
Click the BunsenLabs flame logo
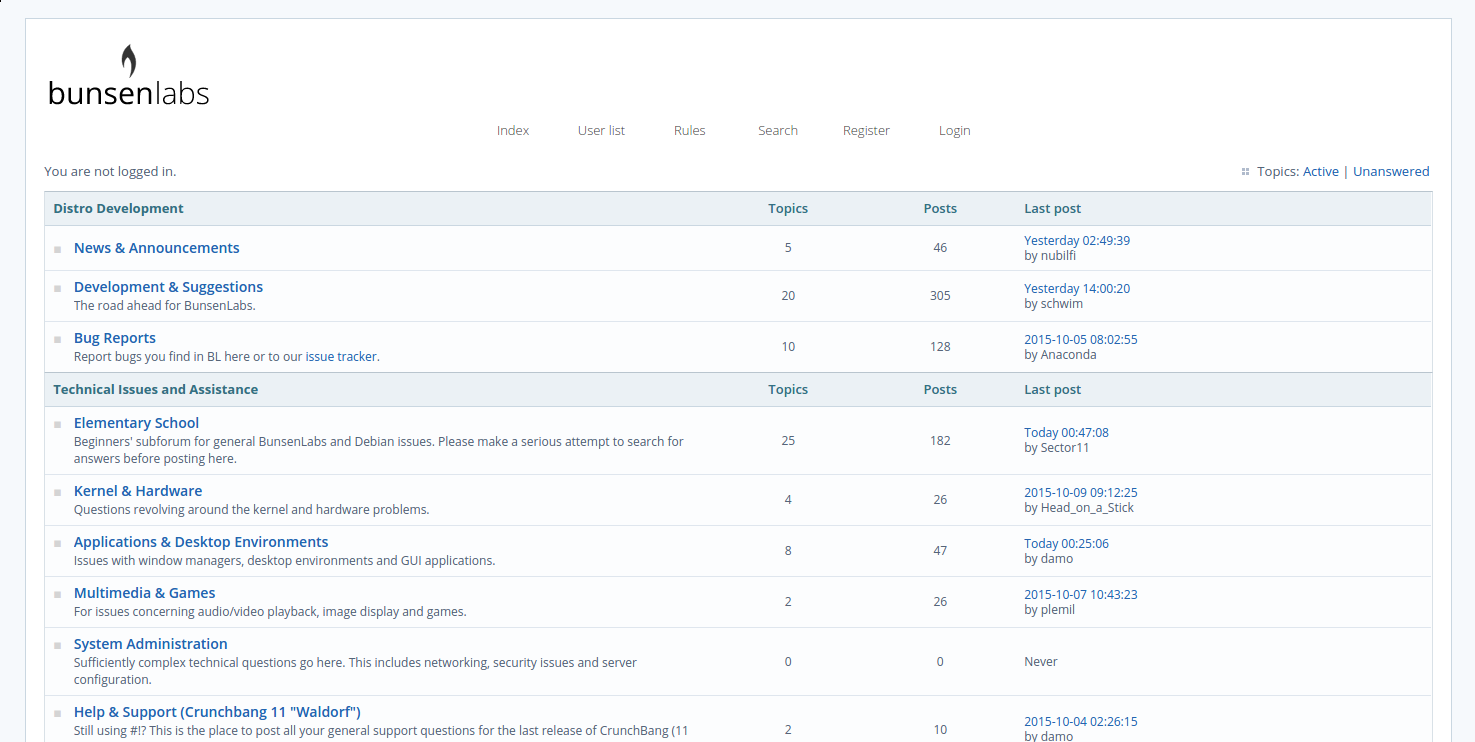coord(128,76)
